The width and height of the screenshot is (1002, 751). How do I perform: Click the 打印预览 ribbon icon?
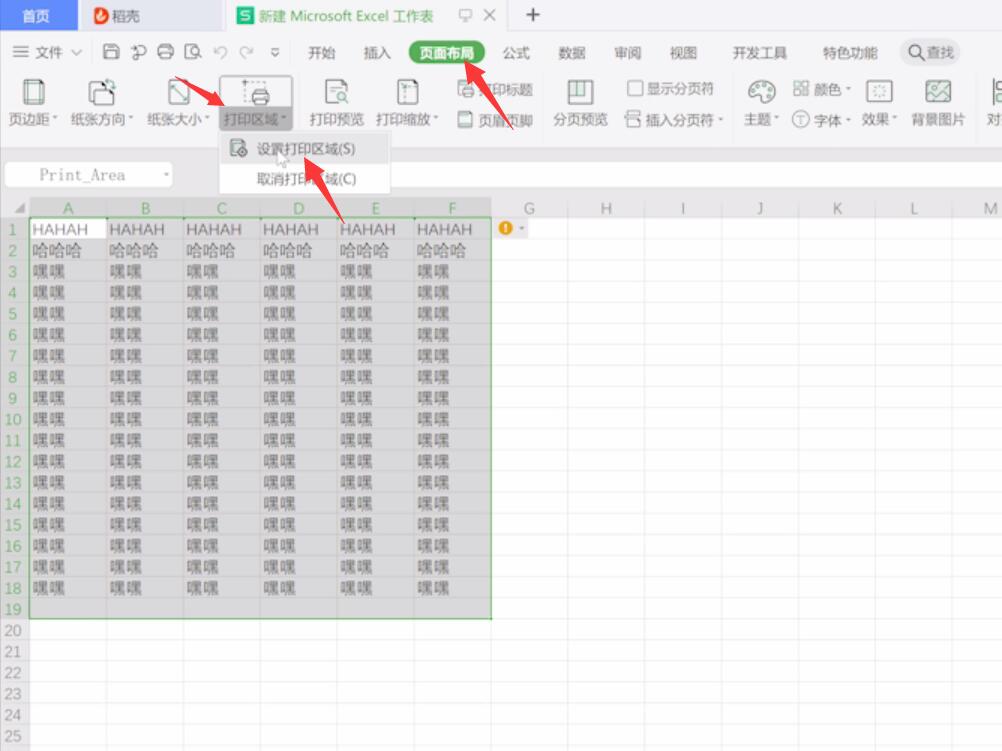[336, 102]
